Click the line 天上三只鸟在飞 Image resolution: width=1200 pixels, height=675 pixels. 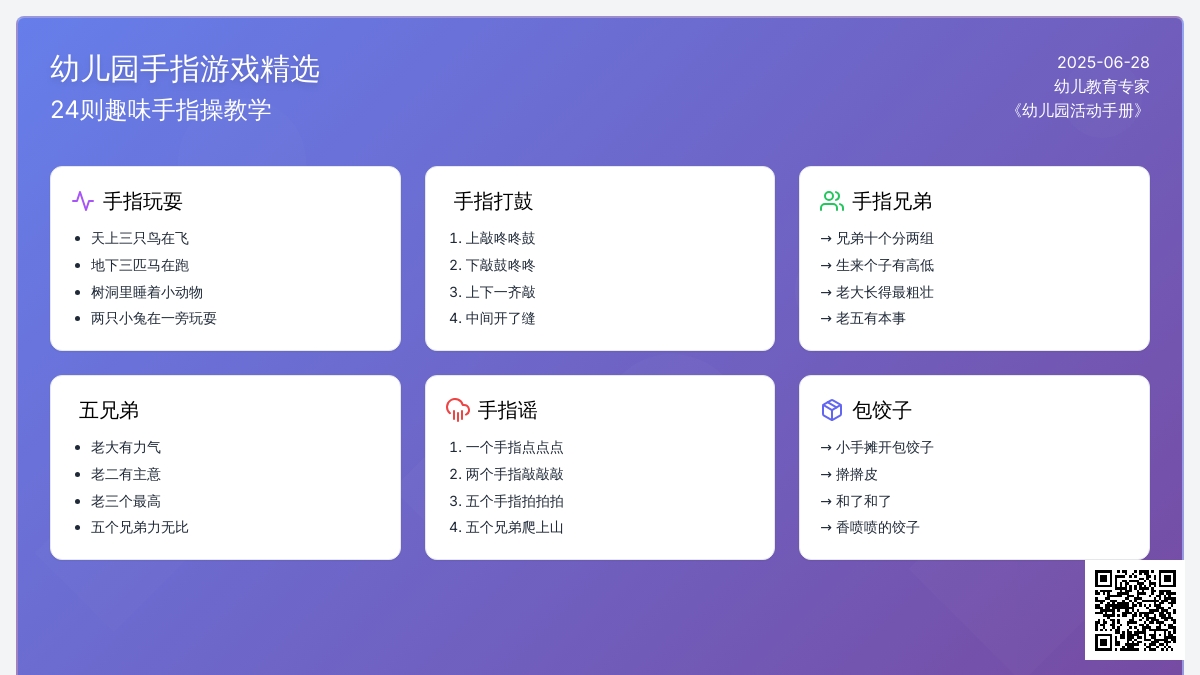[x=140, y=238]
